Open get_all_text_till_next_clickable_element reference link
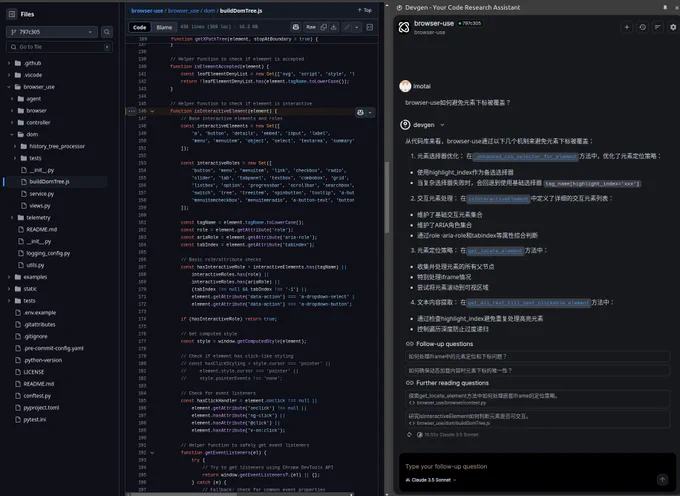The height and width of the screenshot is (496, 680). pos(529,303)
